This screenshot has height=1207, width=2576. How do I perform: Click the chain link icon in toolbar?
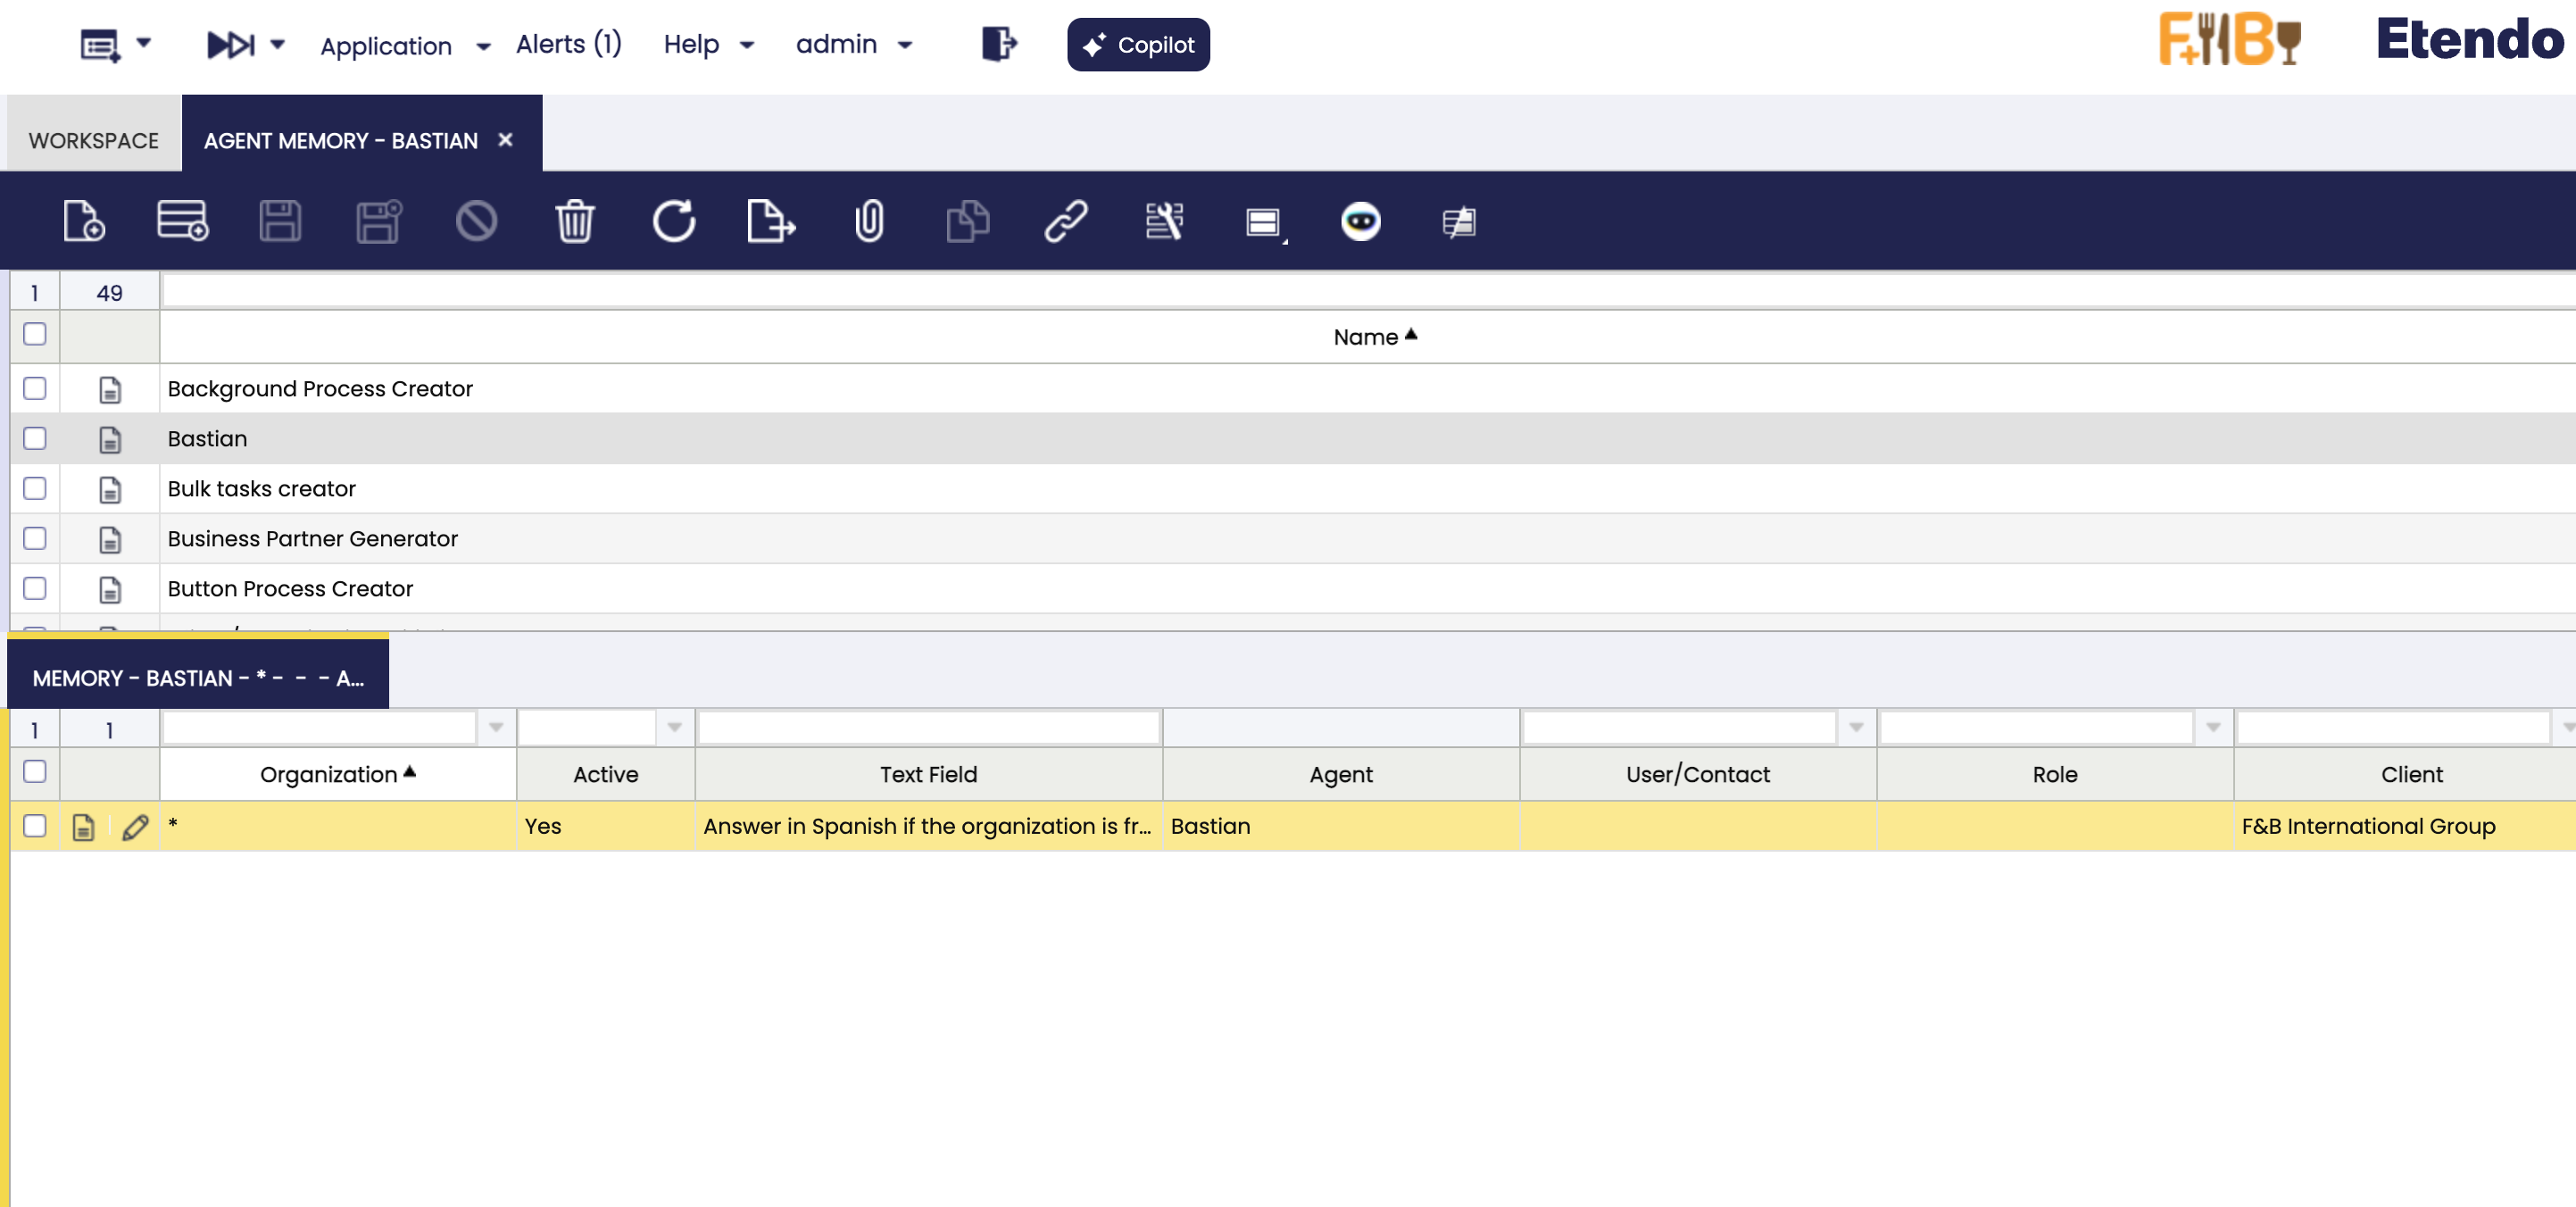tap(1066, 220)
